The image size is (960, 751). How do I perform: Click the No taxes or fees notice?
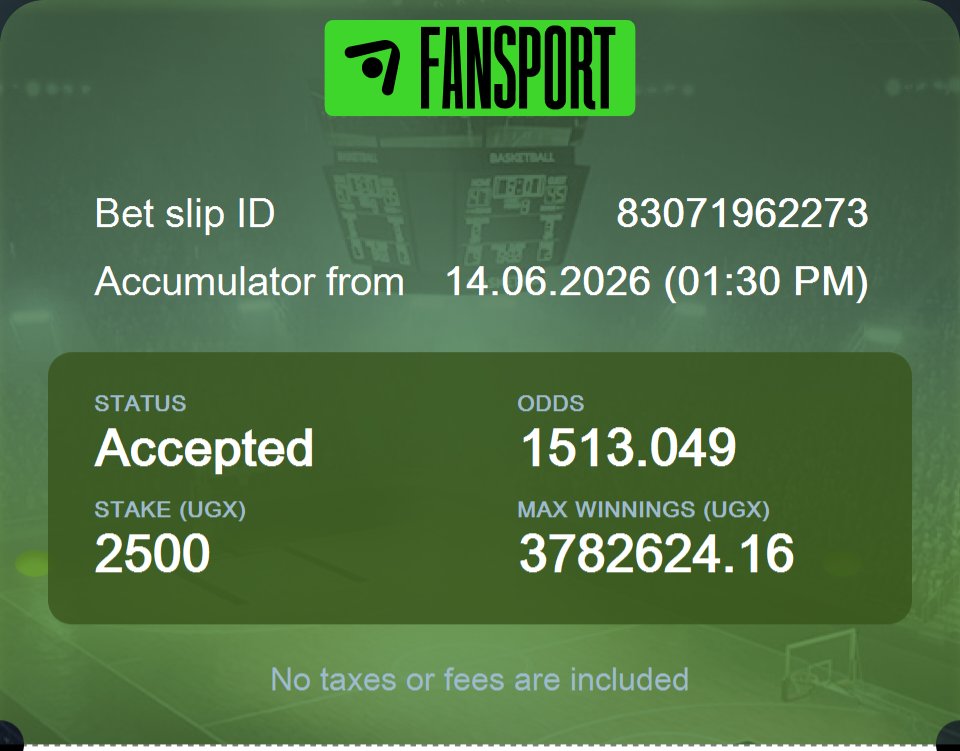[480, 679]
